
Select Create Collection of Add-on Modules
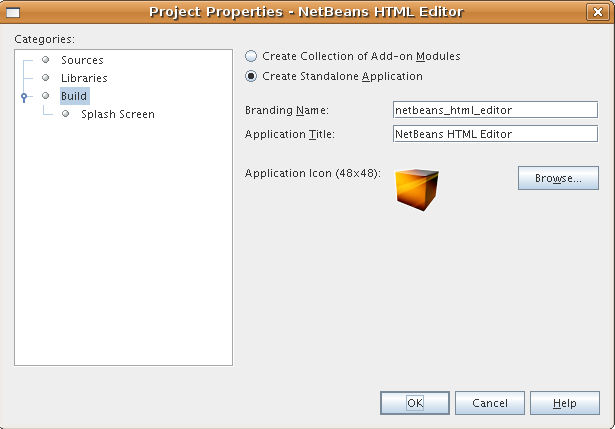(251, 57)
